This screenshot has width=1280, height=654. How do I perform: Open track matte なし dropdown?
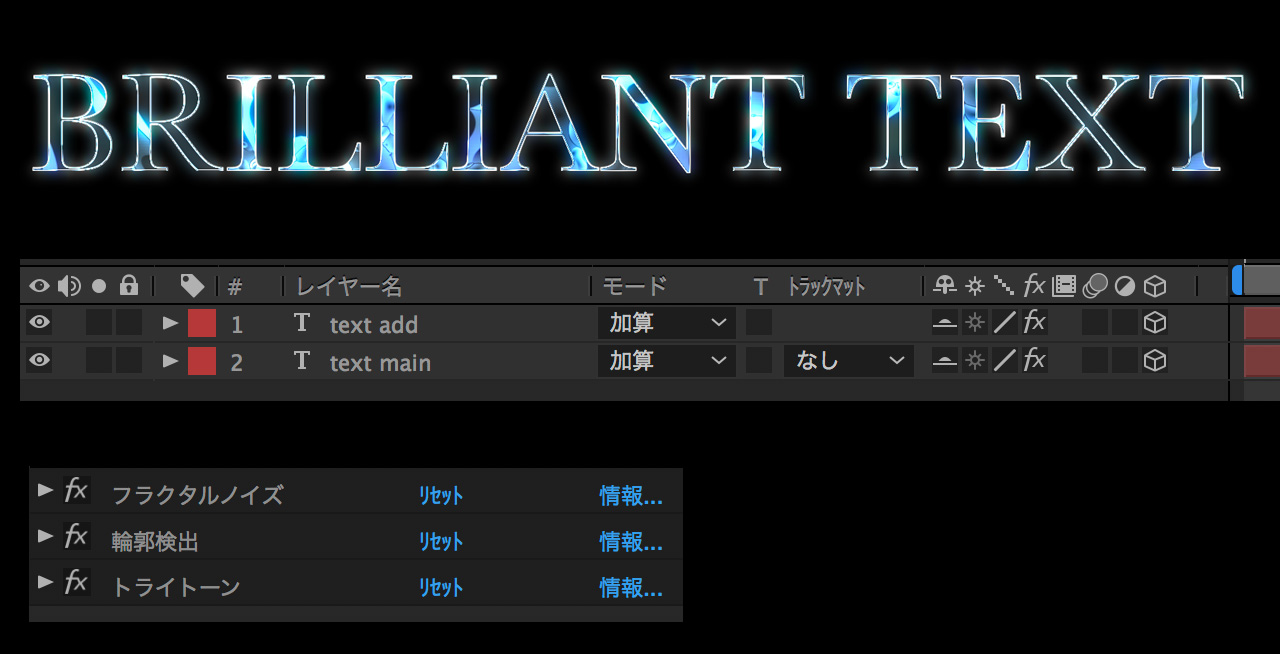(x=849, y=361)
